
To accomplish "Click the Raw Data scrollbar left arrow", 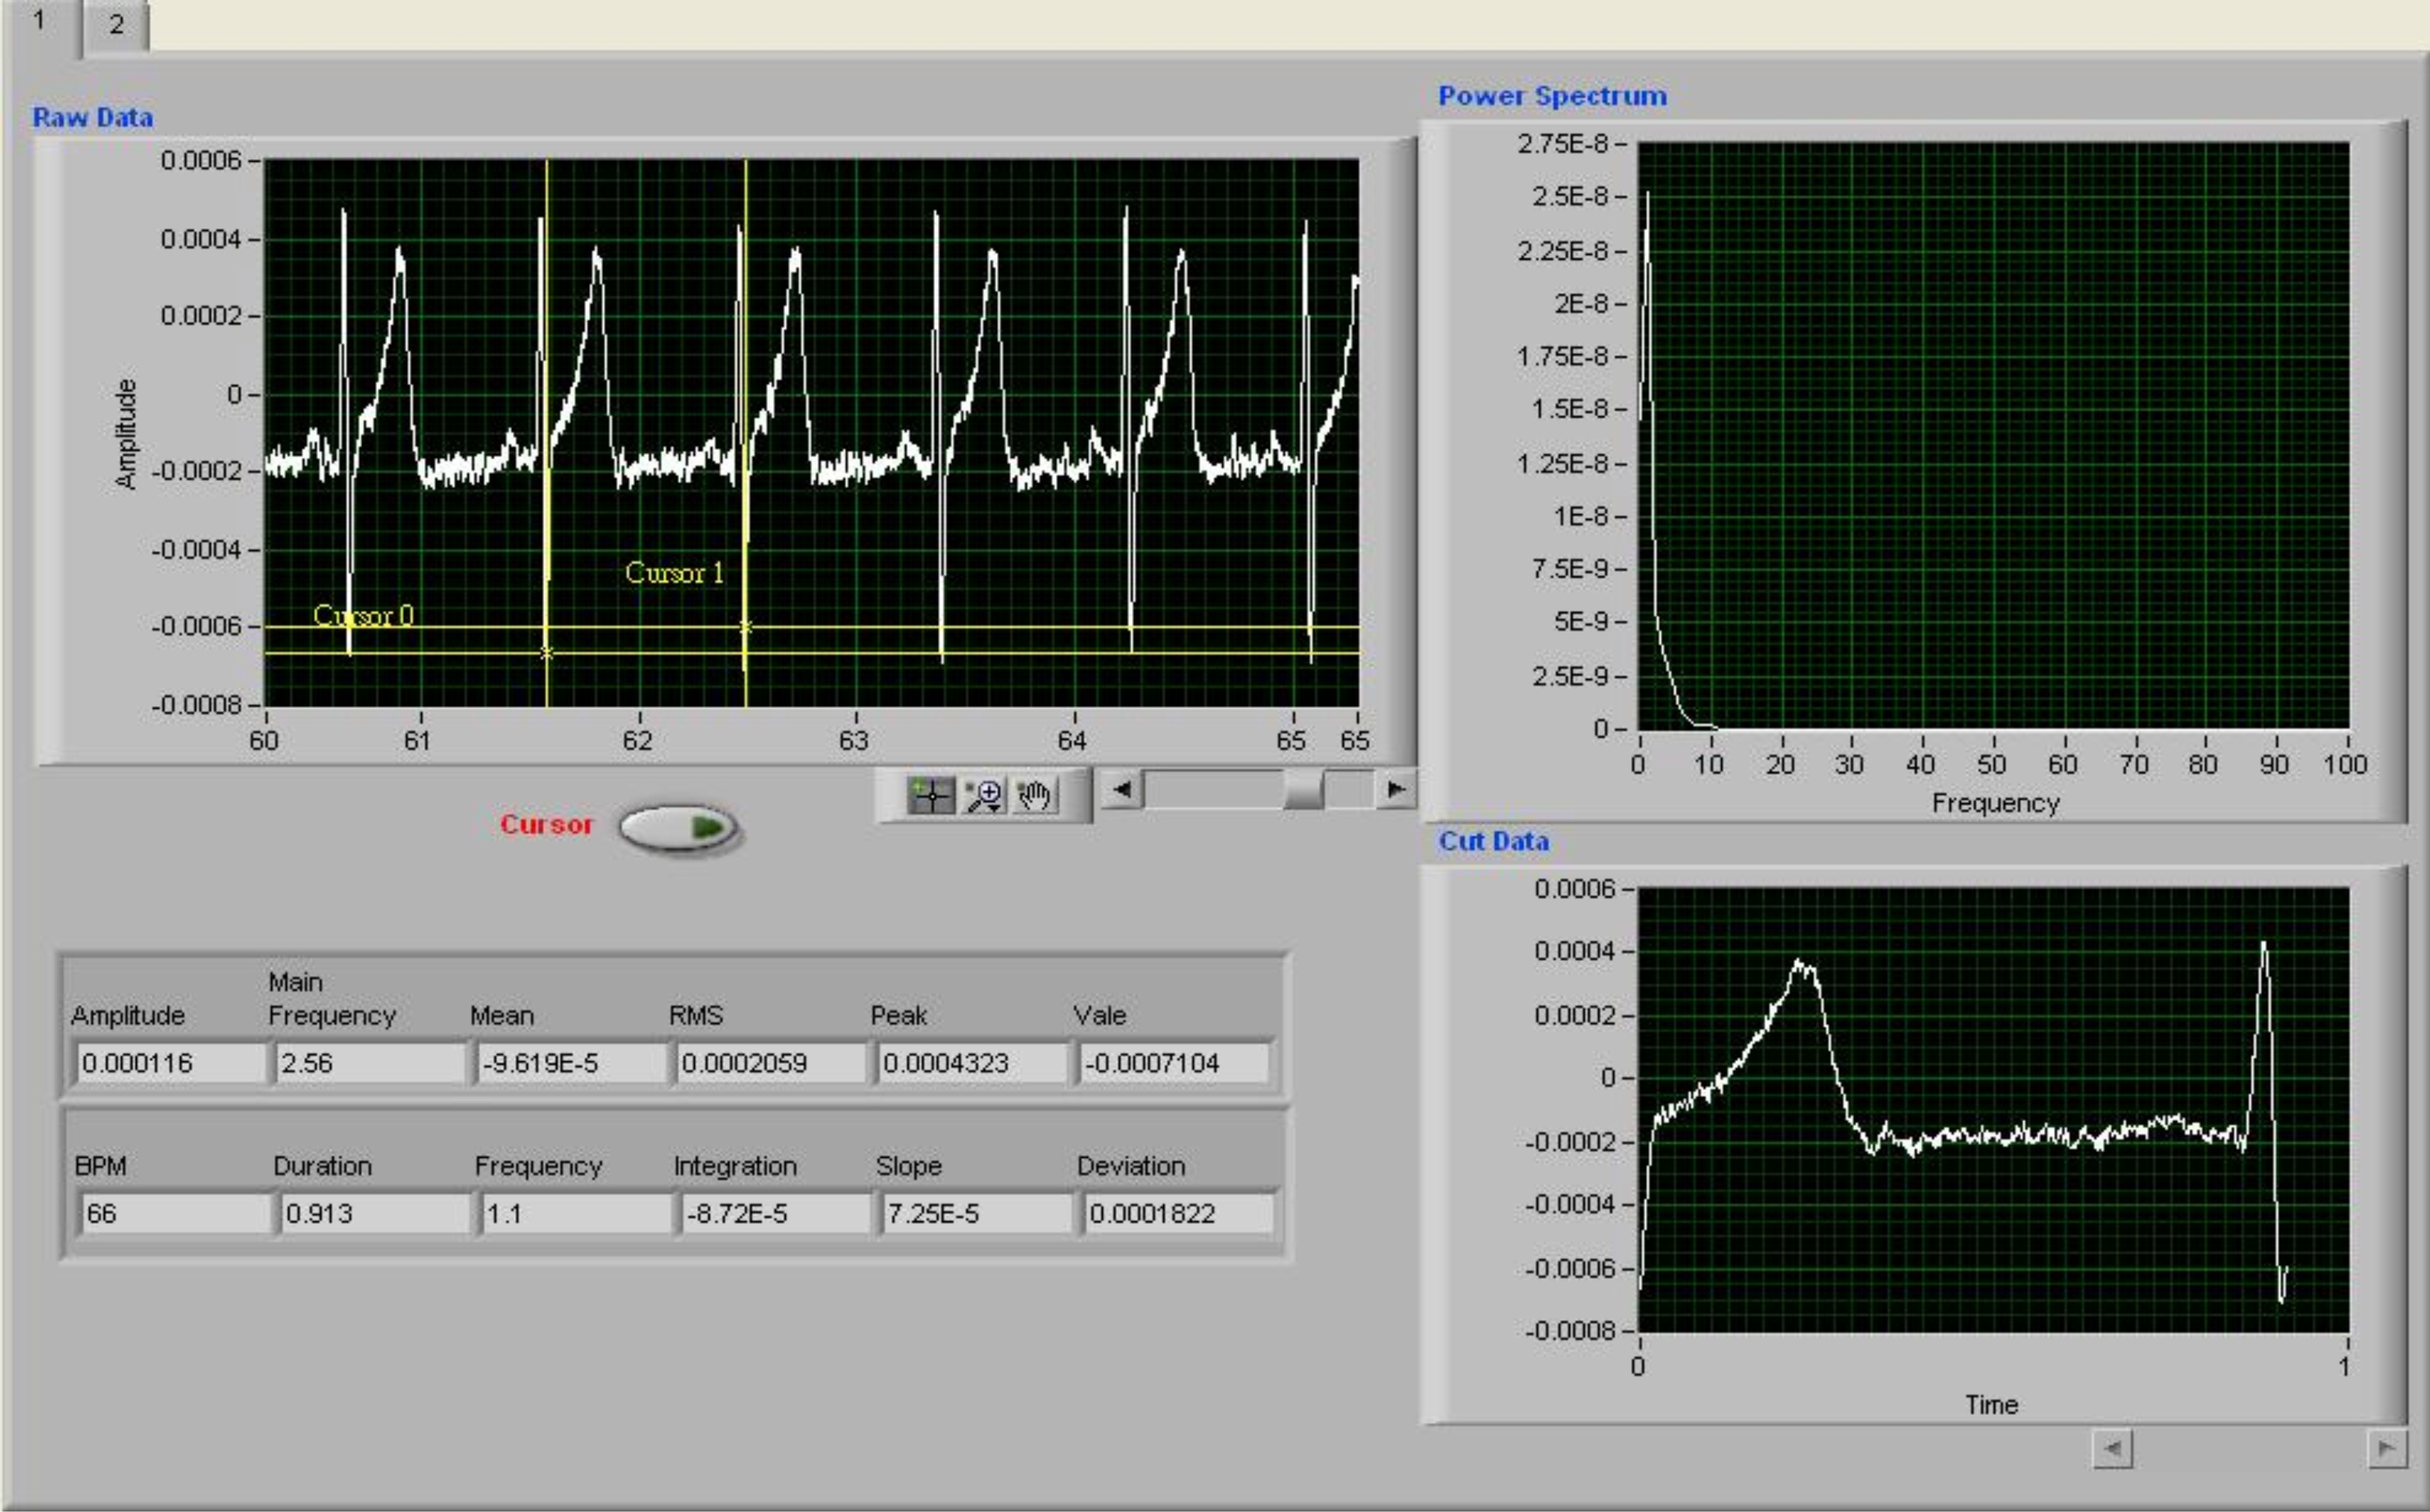I will pos(1122,789).
